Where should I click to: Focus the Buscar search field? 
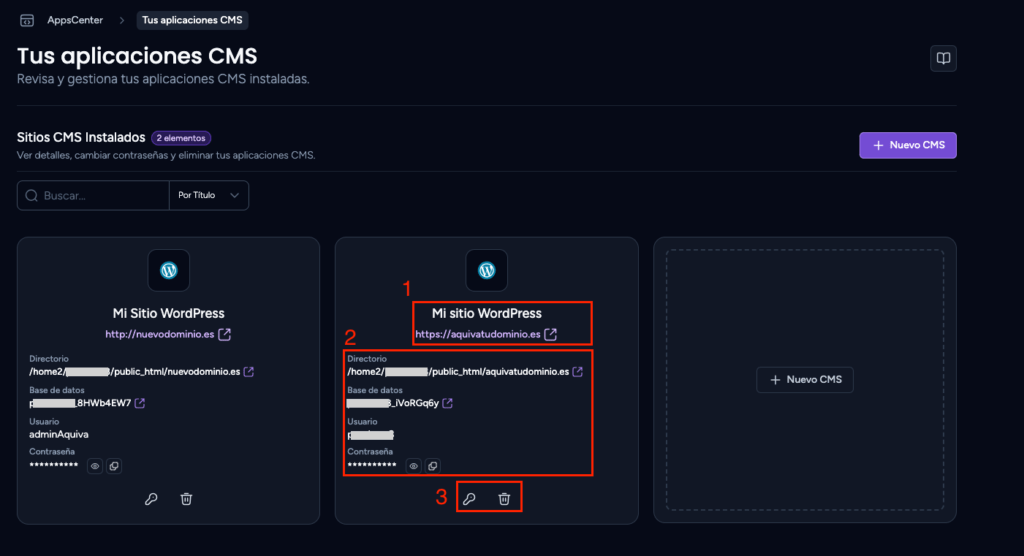tap(93, 195)
